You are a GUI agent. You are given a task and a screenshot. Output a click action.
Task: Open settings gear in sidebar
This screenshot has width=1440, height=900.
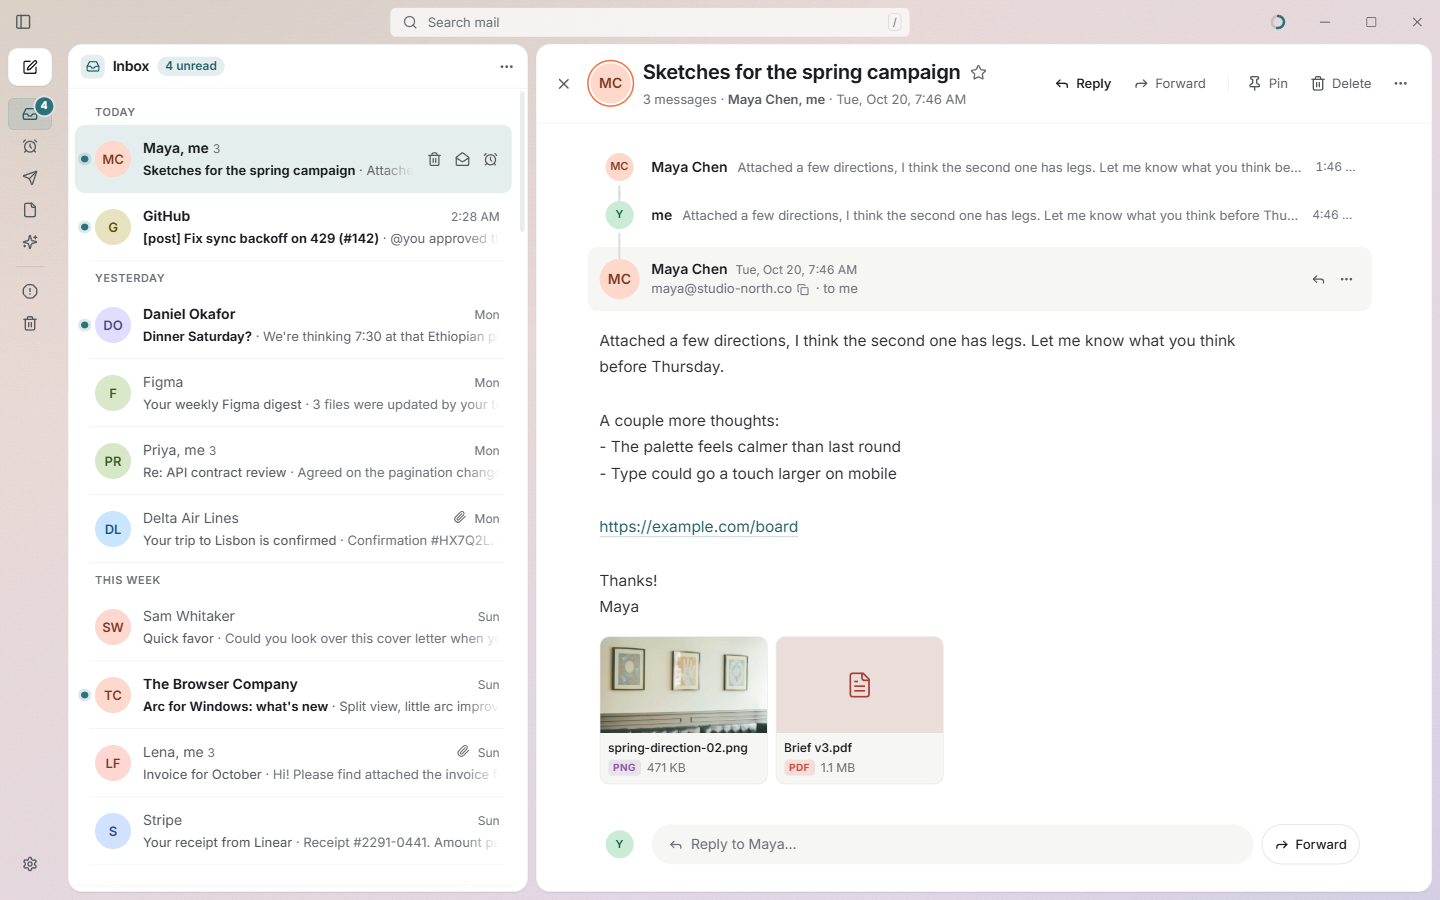coord(30,864)
